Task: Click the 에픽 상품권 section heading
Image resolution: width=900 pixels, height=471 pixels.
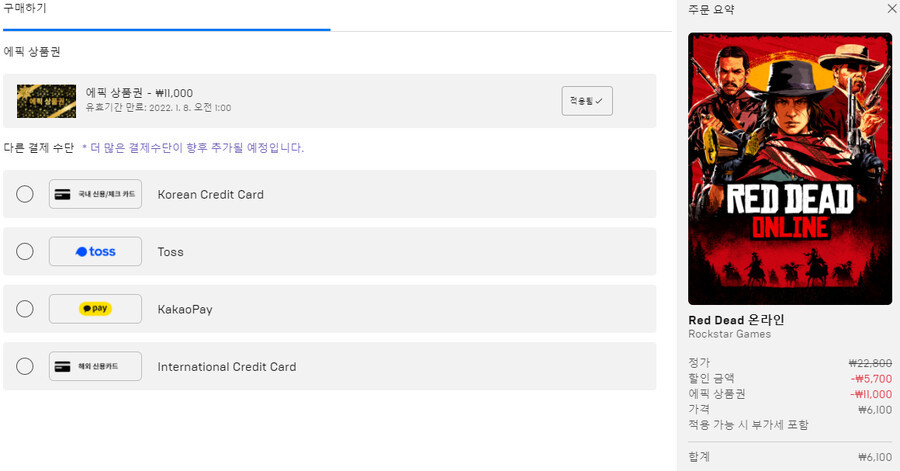Action: tap(32, 52)
